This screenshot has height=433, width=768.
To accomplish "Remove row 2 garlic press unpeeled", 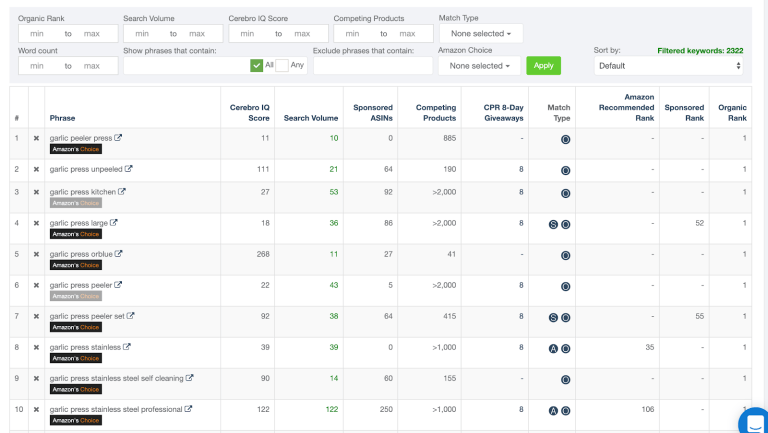I will pos(36,169).
